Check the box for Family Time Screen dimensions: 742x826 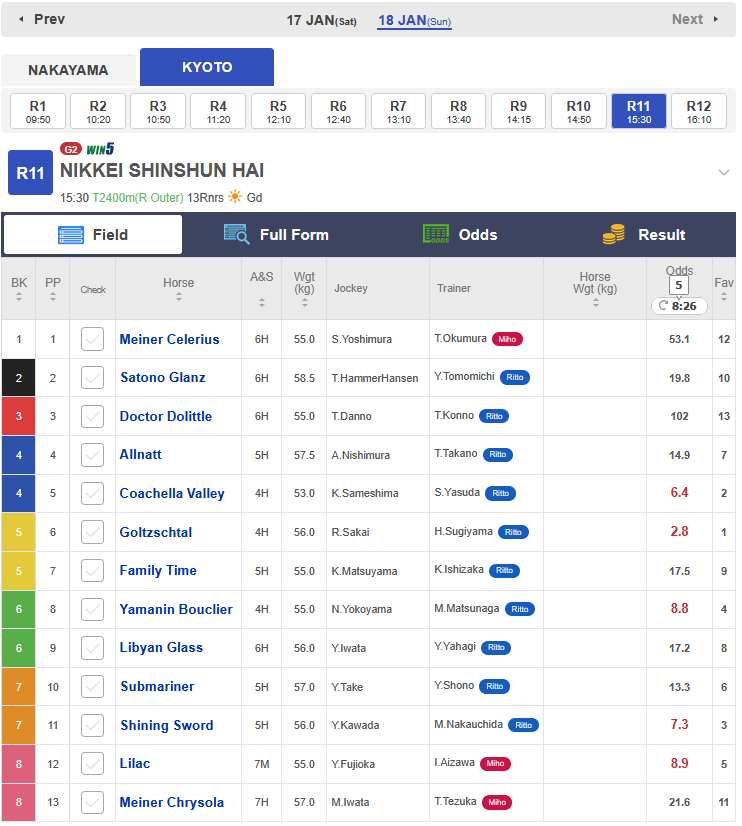[x=92, y=571]
